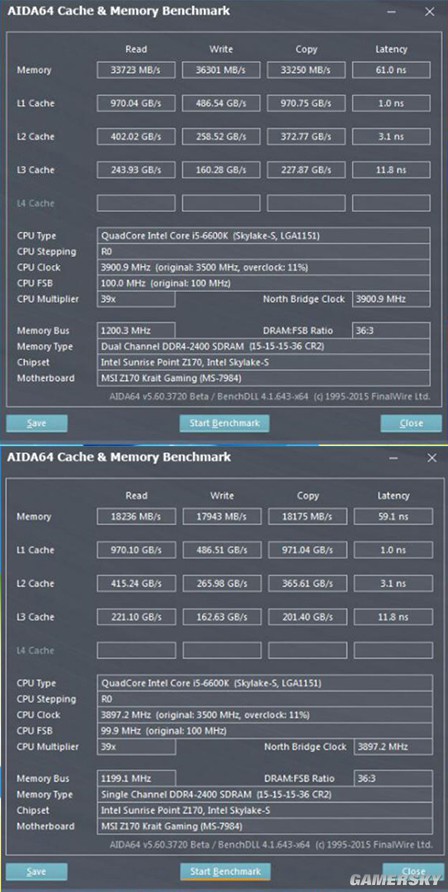Click the Memory Type field reading Single Channel DDR4-2400
The width and height of the screenshot is (448, 892).
[265, 794]
